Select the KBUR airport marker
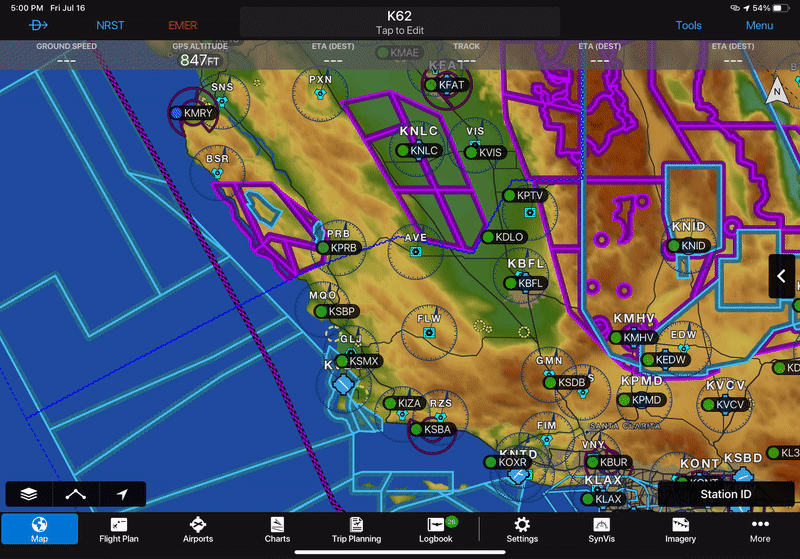Screen dimensions: 800x559 coord(609,462)
